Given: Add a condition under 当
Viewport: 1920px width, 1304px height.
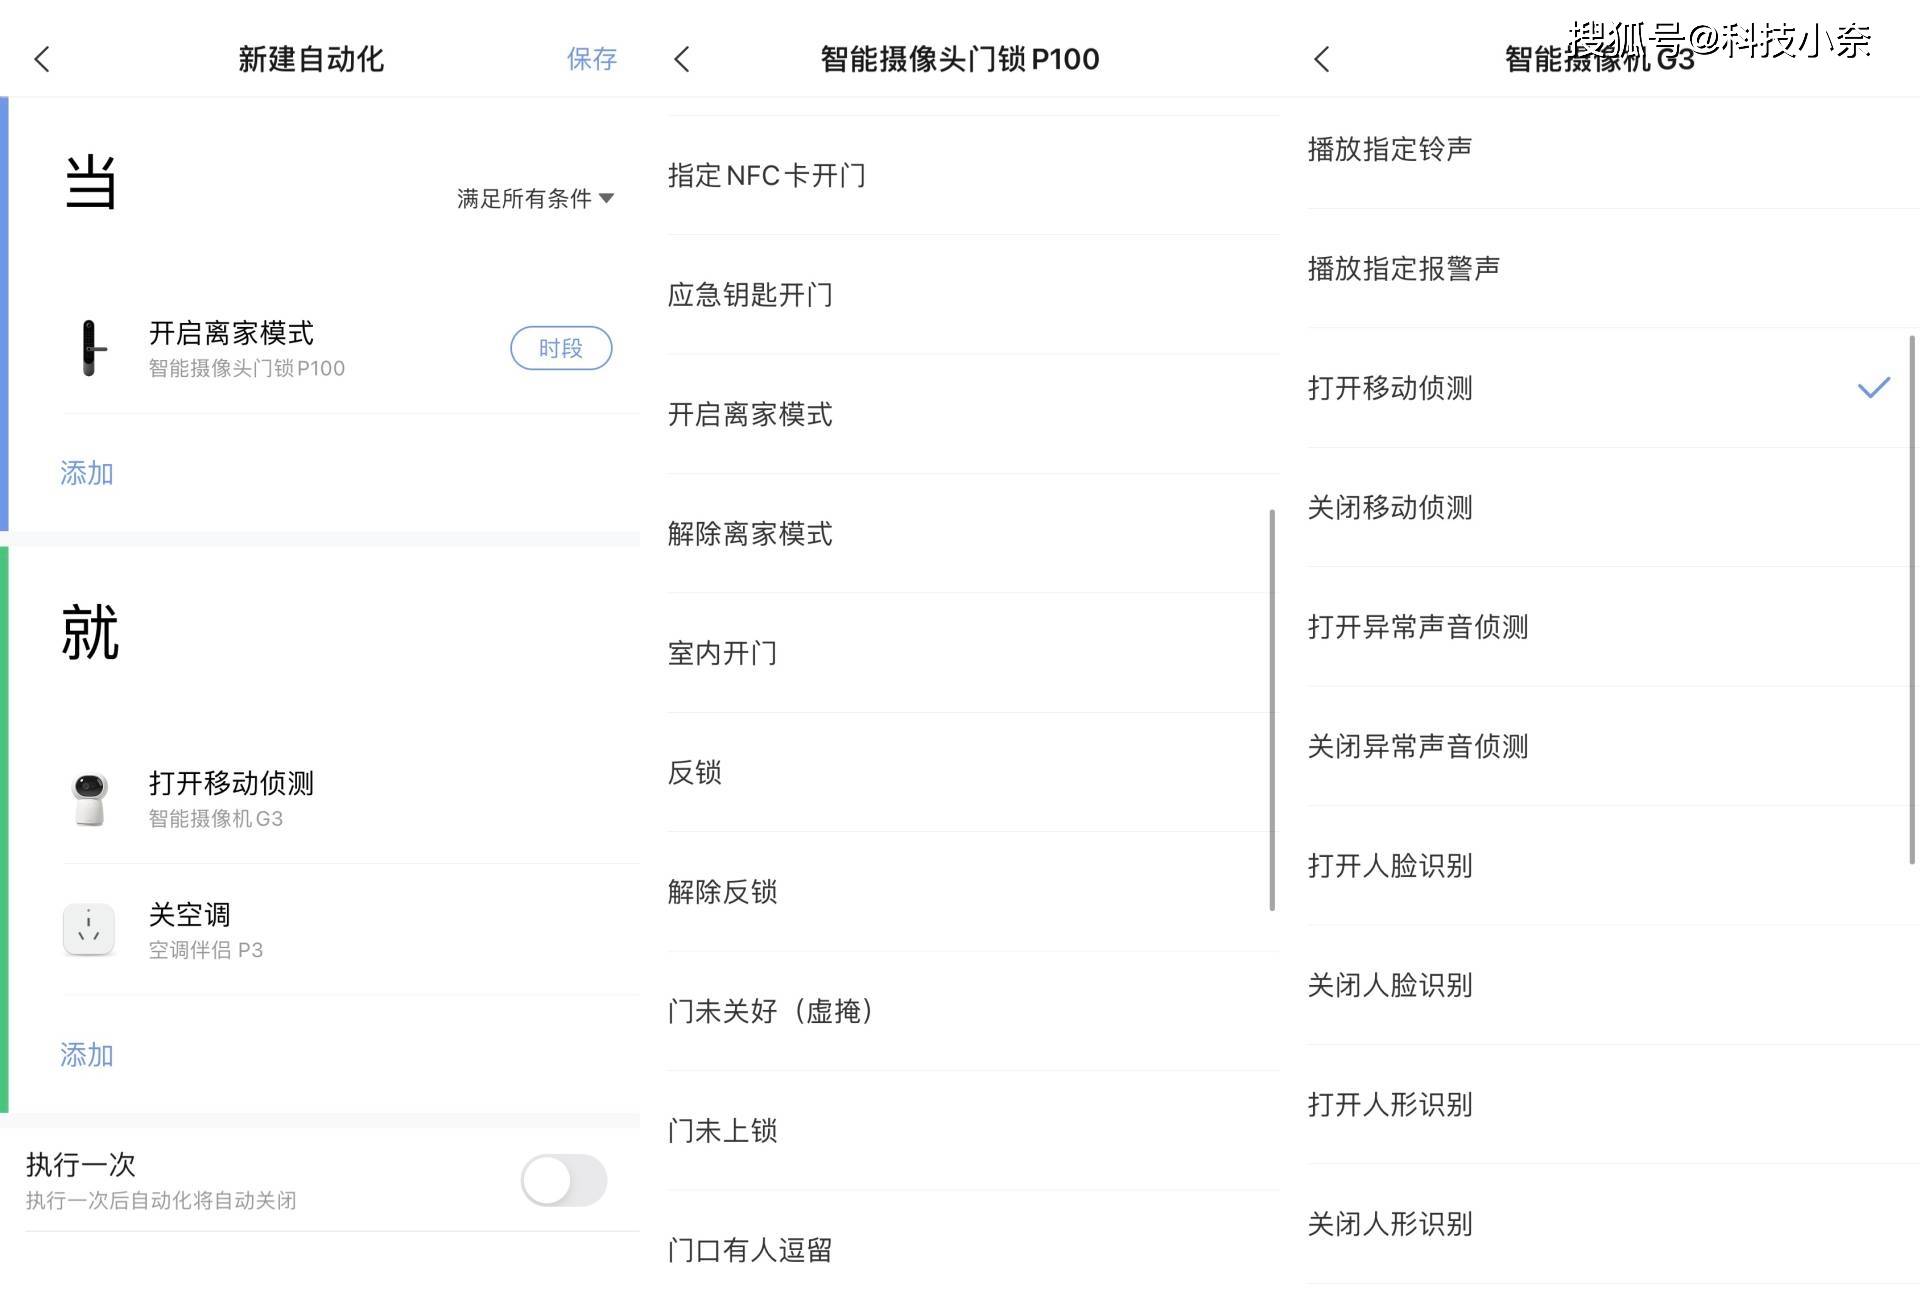Looking at the screenshot, I should [x=87, y=473].
